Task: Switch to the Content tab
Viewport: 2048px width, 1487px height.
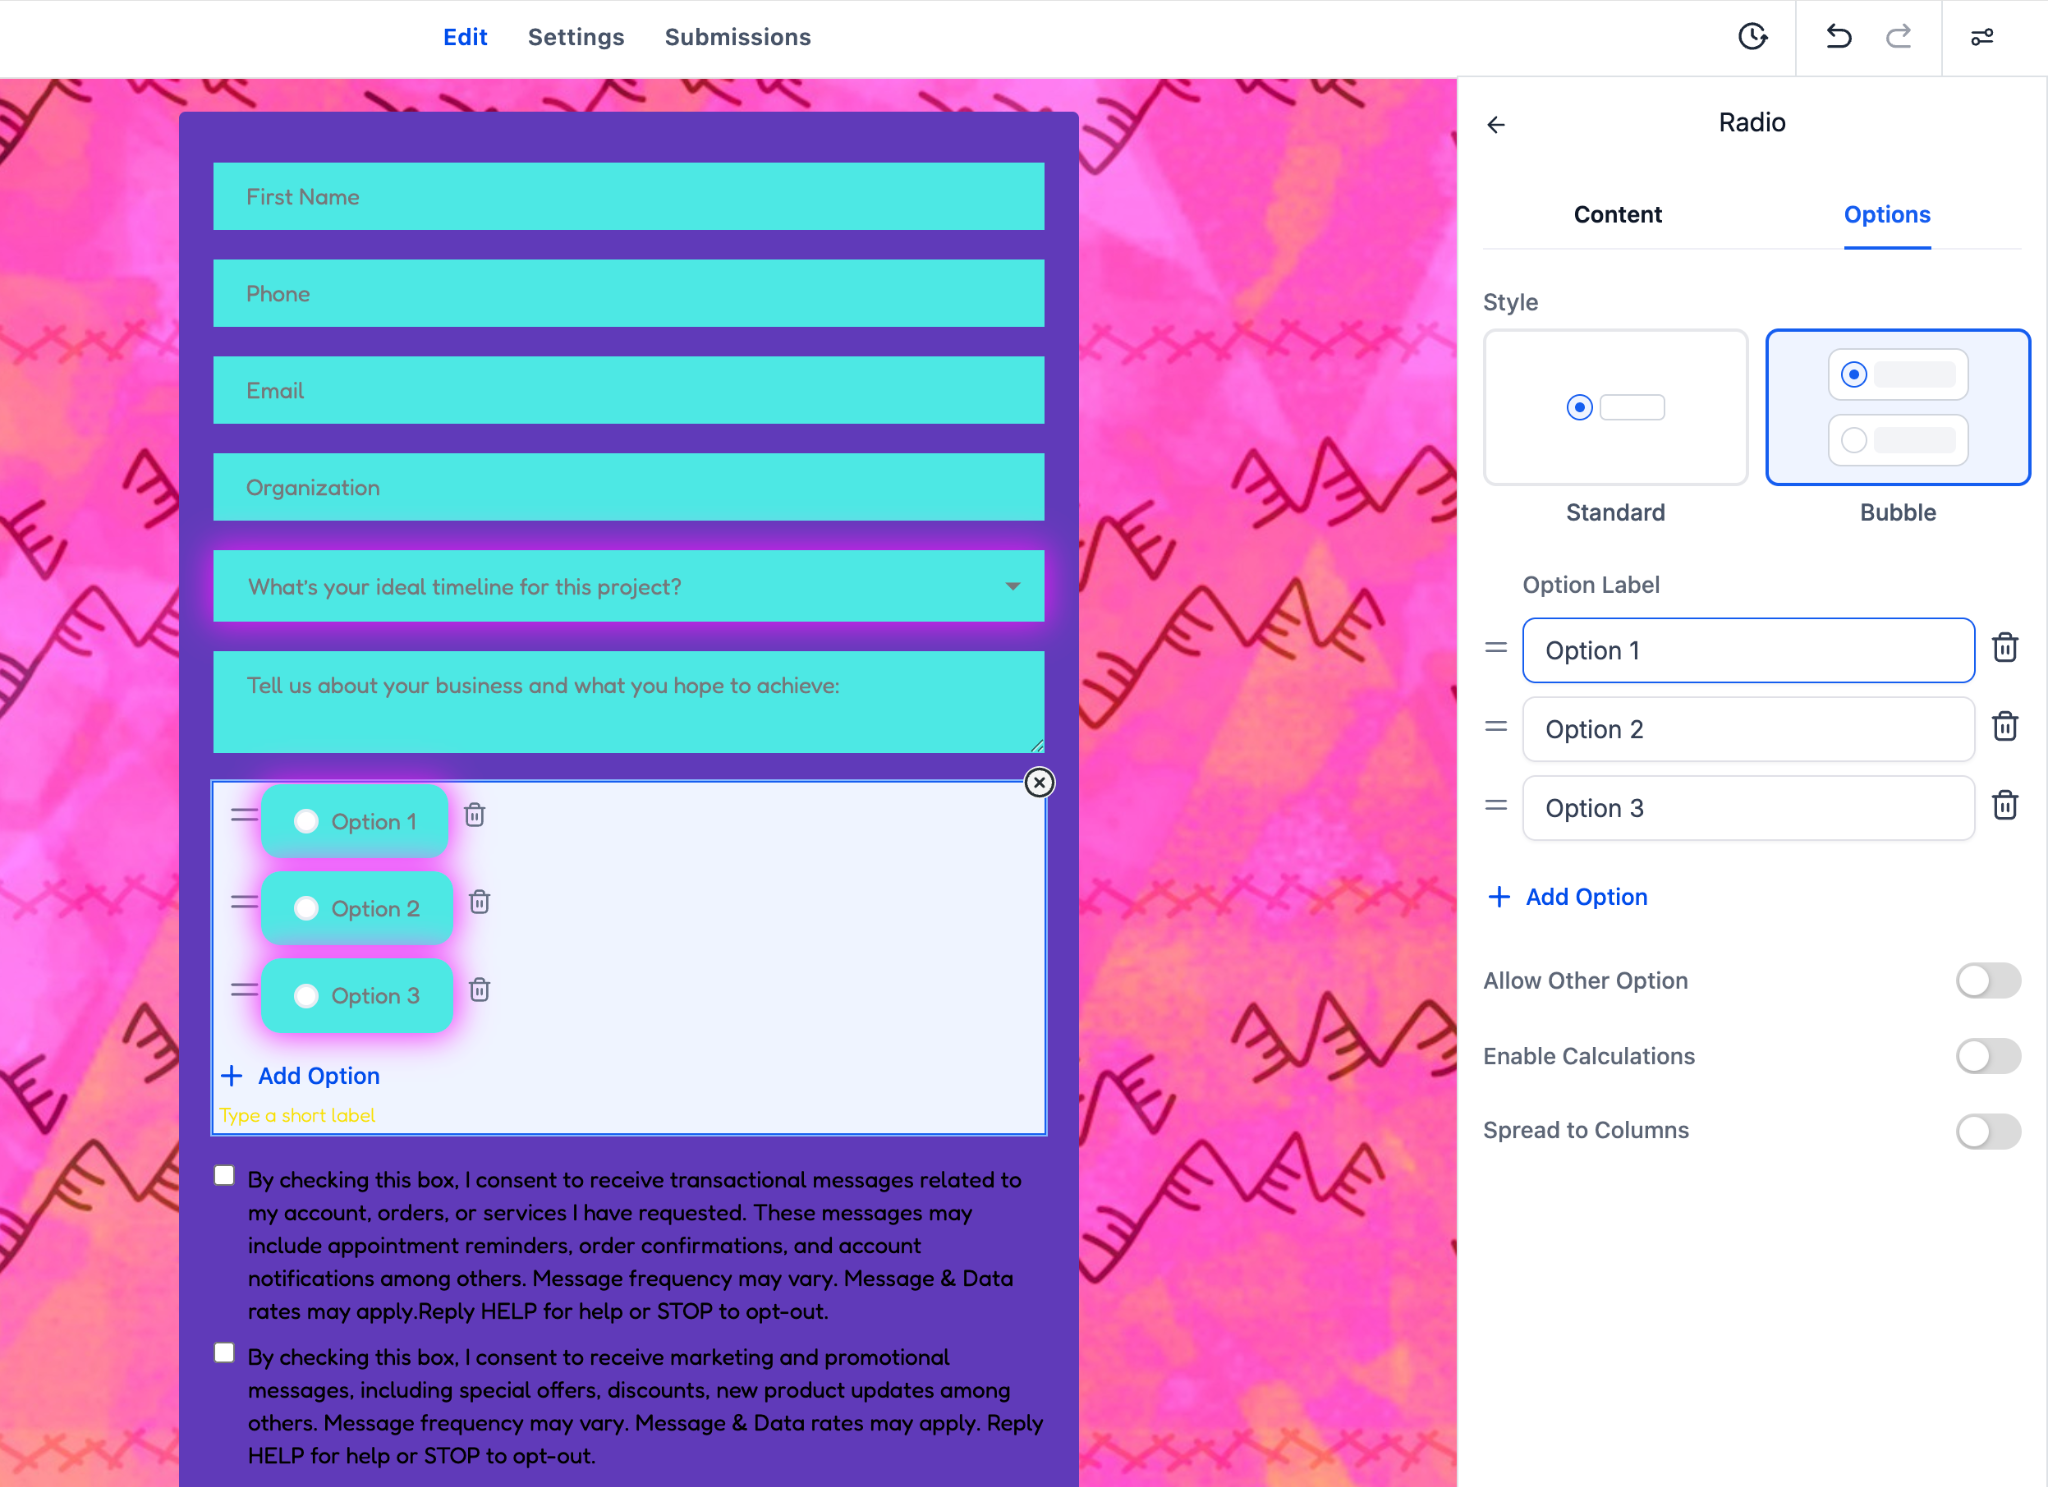Action: coord(1617,214)
